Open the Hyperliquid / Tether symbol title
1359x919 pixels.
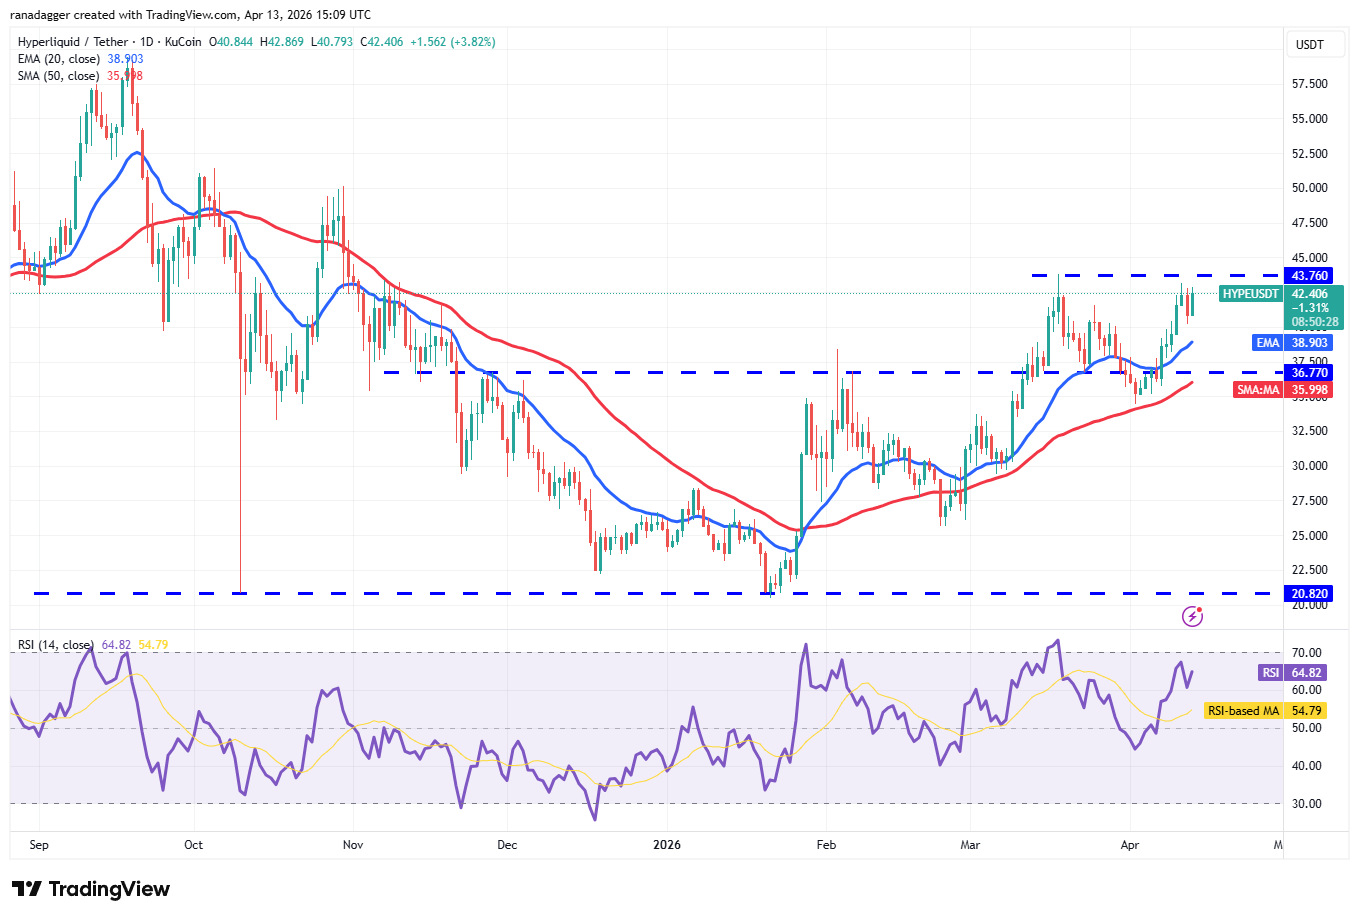[x=76, y=43]
